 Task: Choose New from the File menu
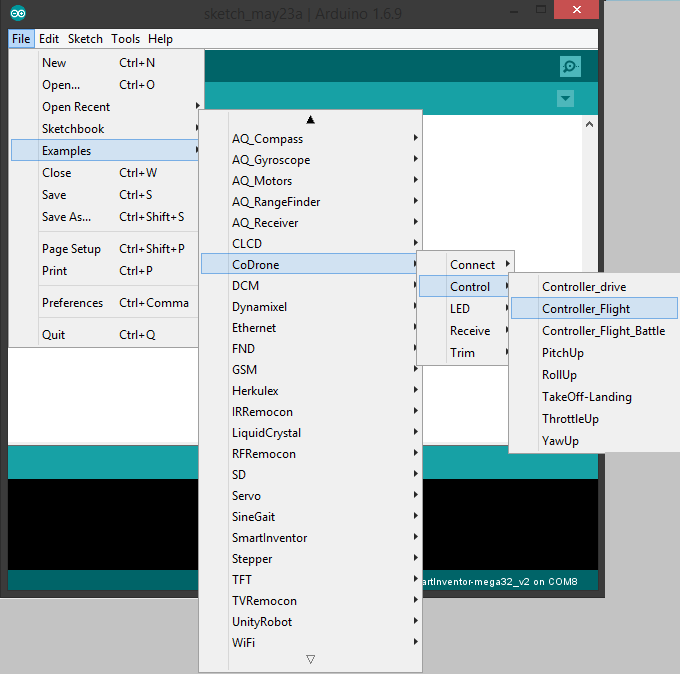(x=105, y=63)
